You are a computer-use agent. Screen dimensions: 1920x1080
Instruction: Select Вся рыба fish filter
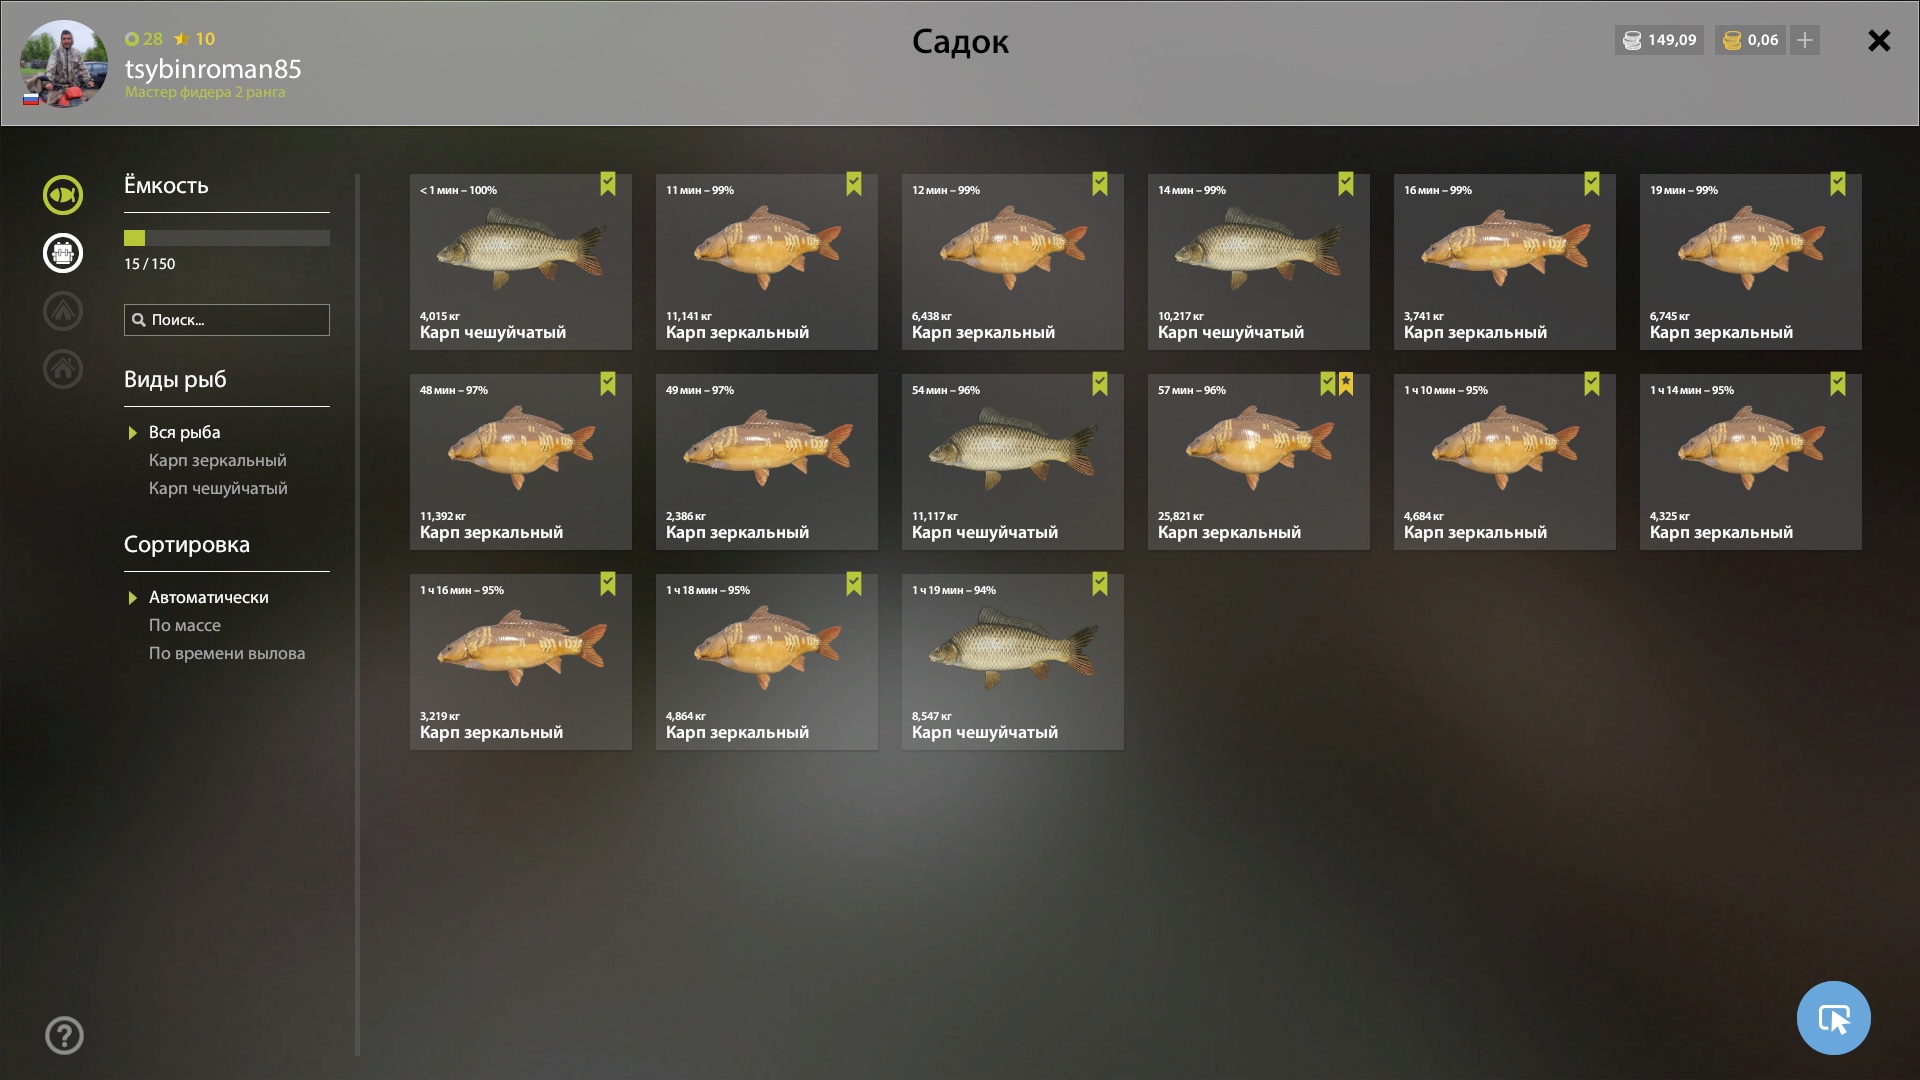click(184, 432)
